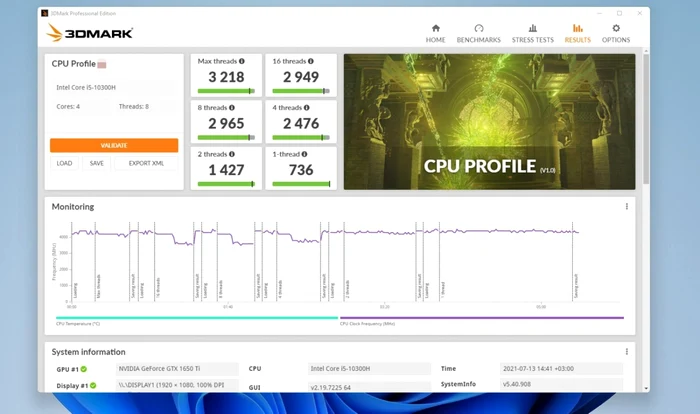Click the CPU Profile banner image
This screenshot has height=414, width=700.
pos(489,122)
